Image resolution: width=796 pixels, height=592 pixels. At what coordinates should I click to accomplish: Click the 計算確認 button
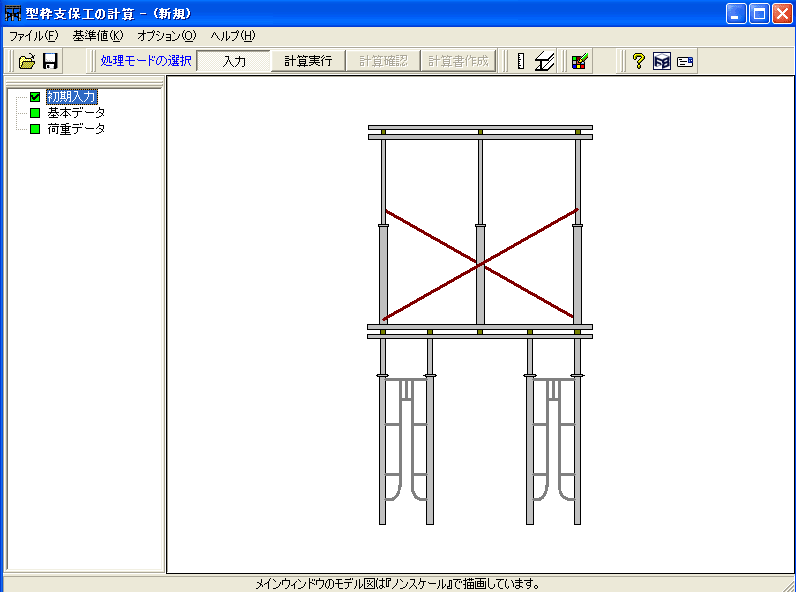[x=383, y=61]
